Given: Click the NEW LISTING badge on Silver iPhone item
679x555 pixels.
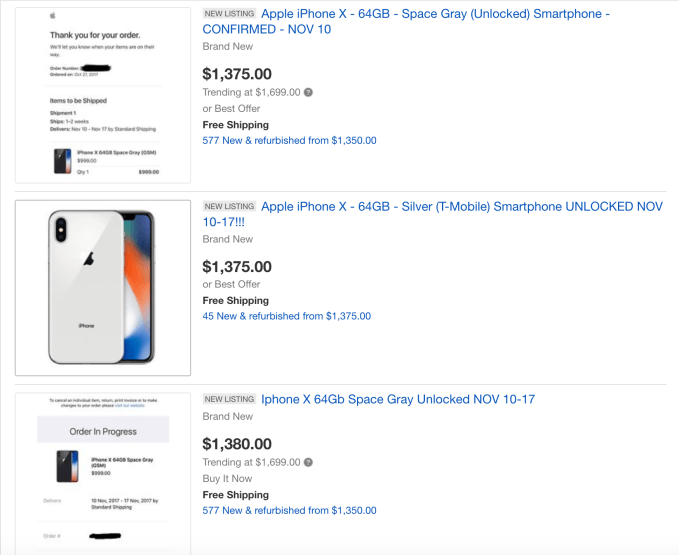Looking at the screenshot, I should click(x=228, y=206).
